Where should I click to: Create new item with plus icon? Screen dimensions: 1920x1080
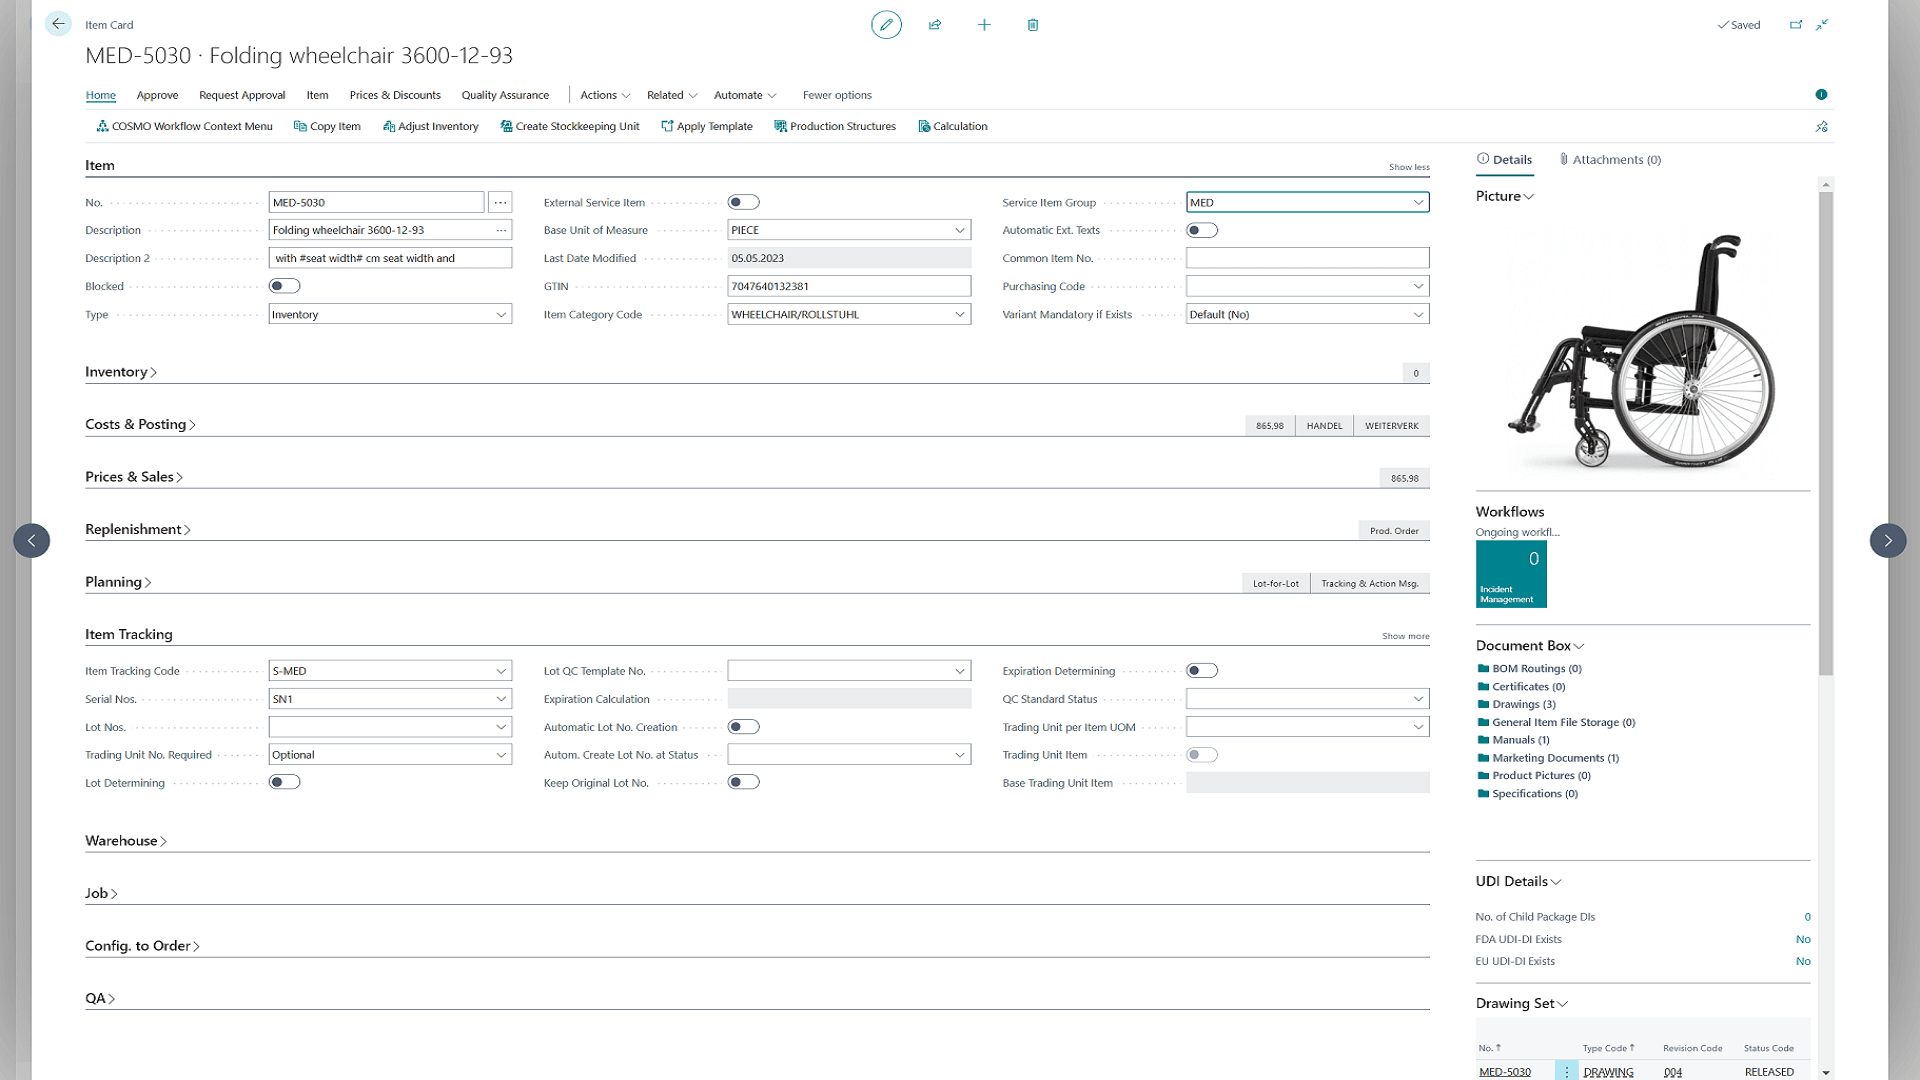pos(984,25)
